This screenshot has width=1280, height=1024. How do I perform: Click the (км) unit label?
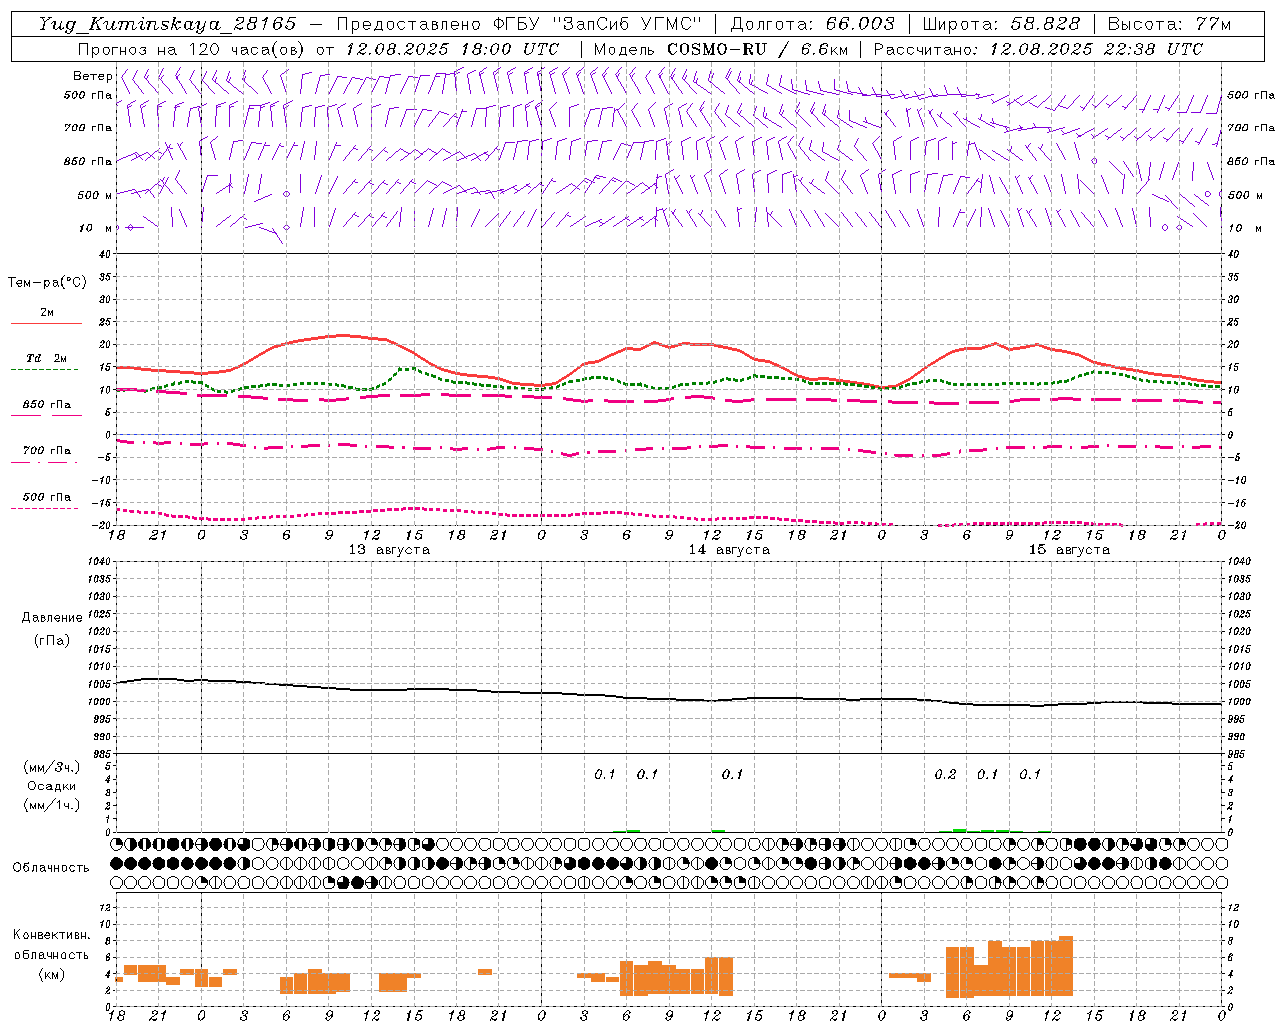(51, 974)
